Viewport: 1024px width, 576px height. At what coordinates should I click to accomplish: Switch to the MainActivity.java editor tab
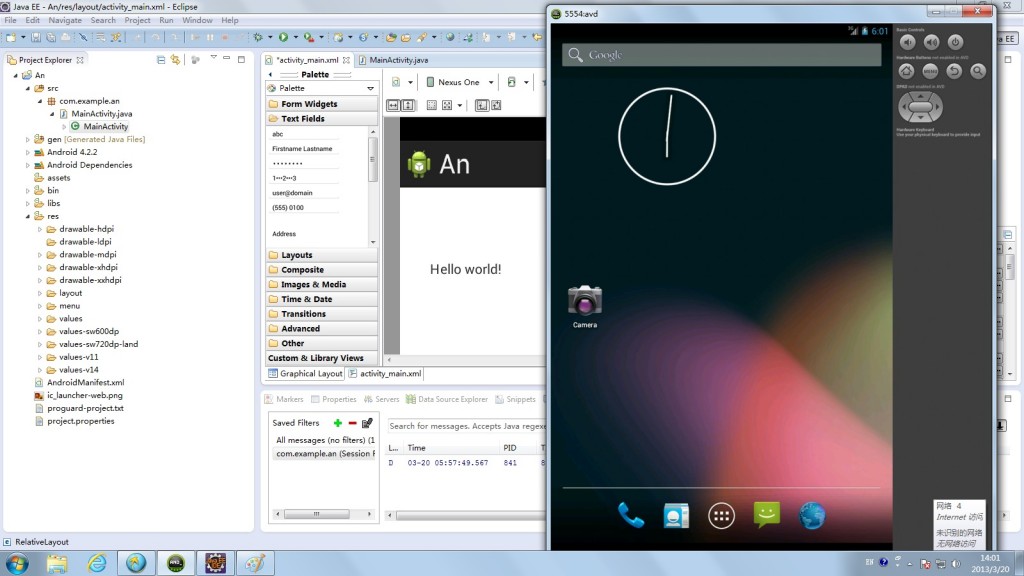click(398, 60)
